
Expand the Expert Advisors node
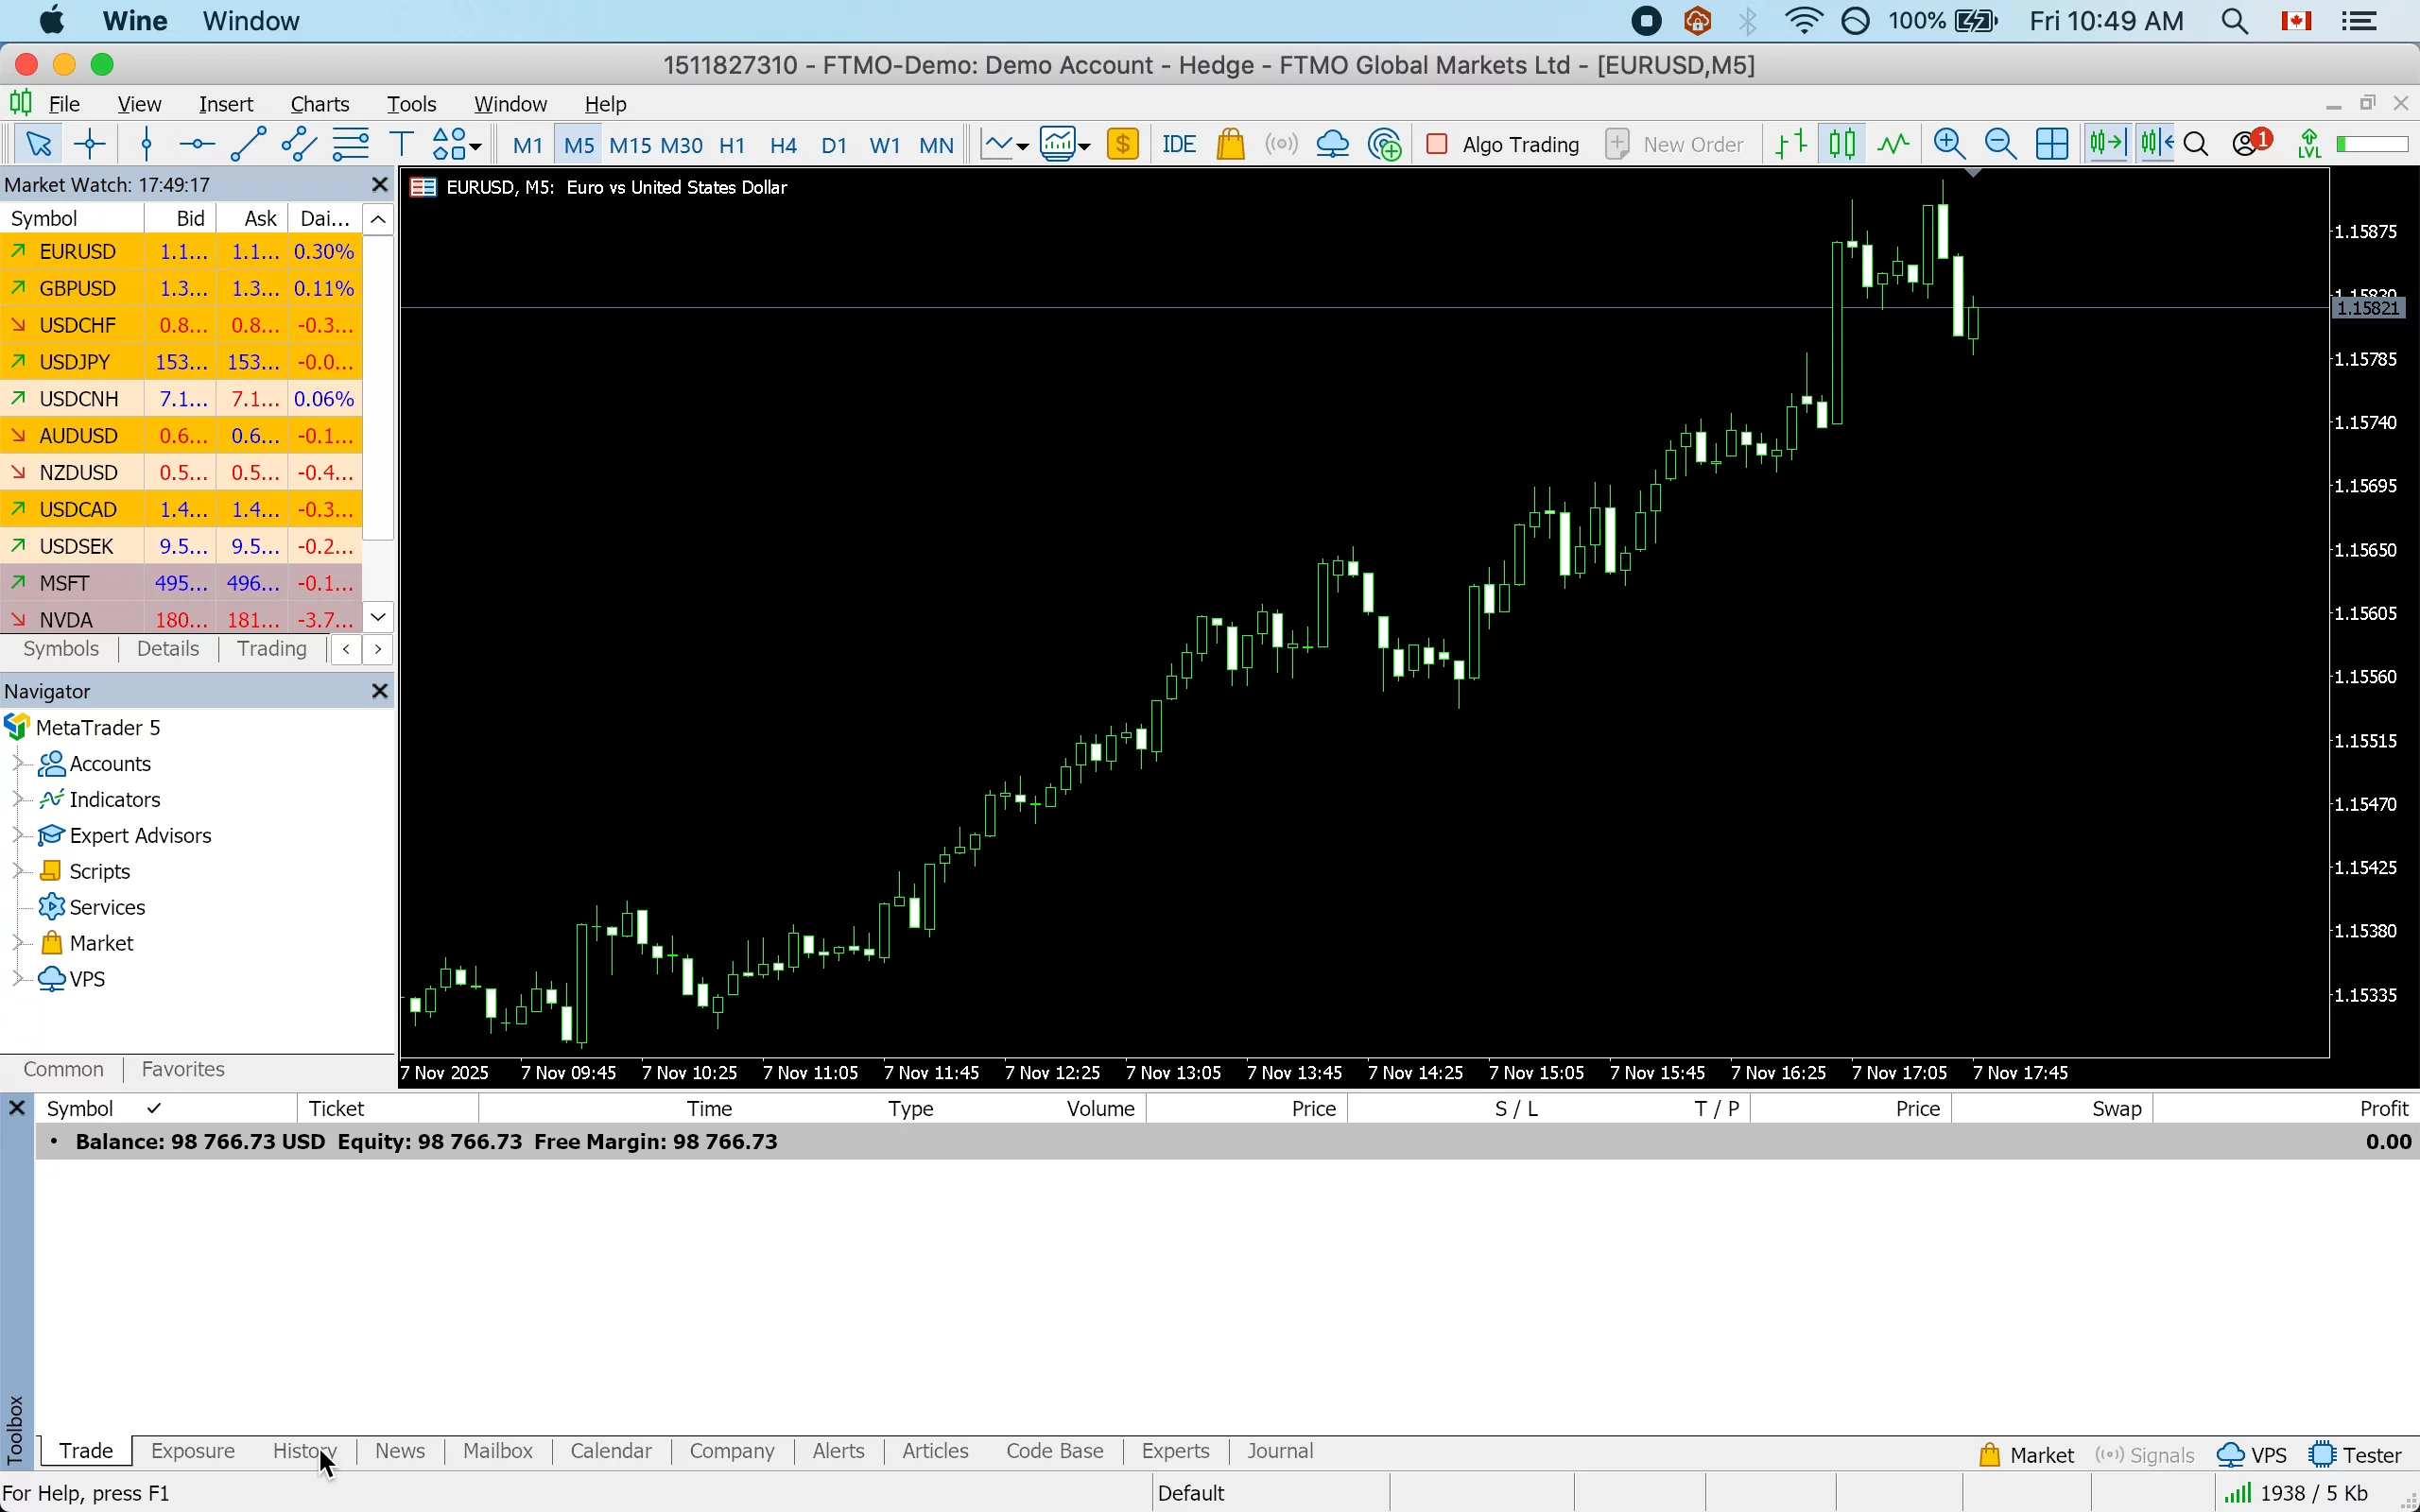point(17,835)
